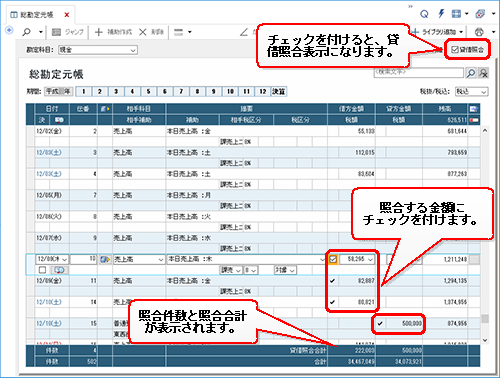Open the 本日売上高:木 summary dropdown arrow
The width and height of the screenshot is (500, 378).
click(322, 259)
